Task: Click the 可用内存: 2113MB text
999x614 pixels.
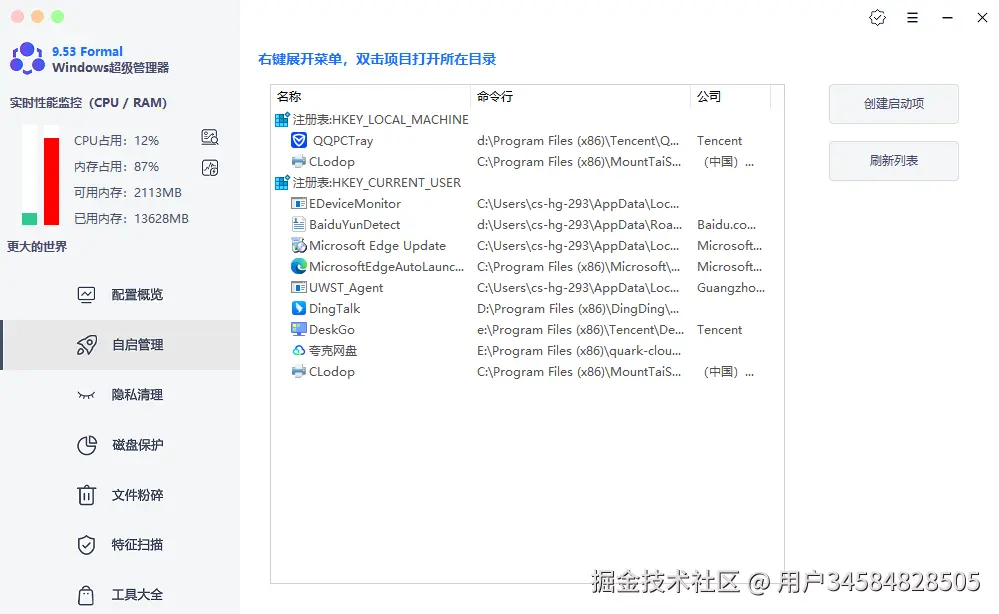Action: [x=127, y=192]
